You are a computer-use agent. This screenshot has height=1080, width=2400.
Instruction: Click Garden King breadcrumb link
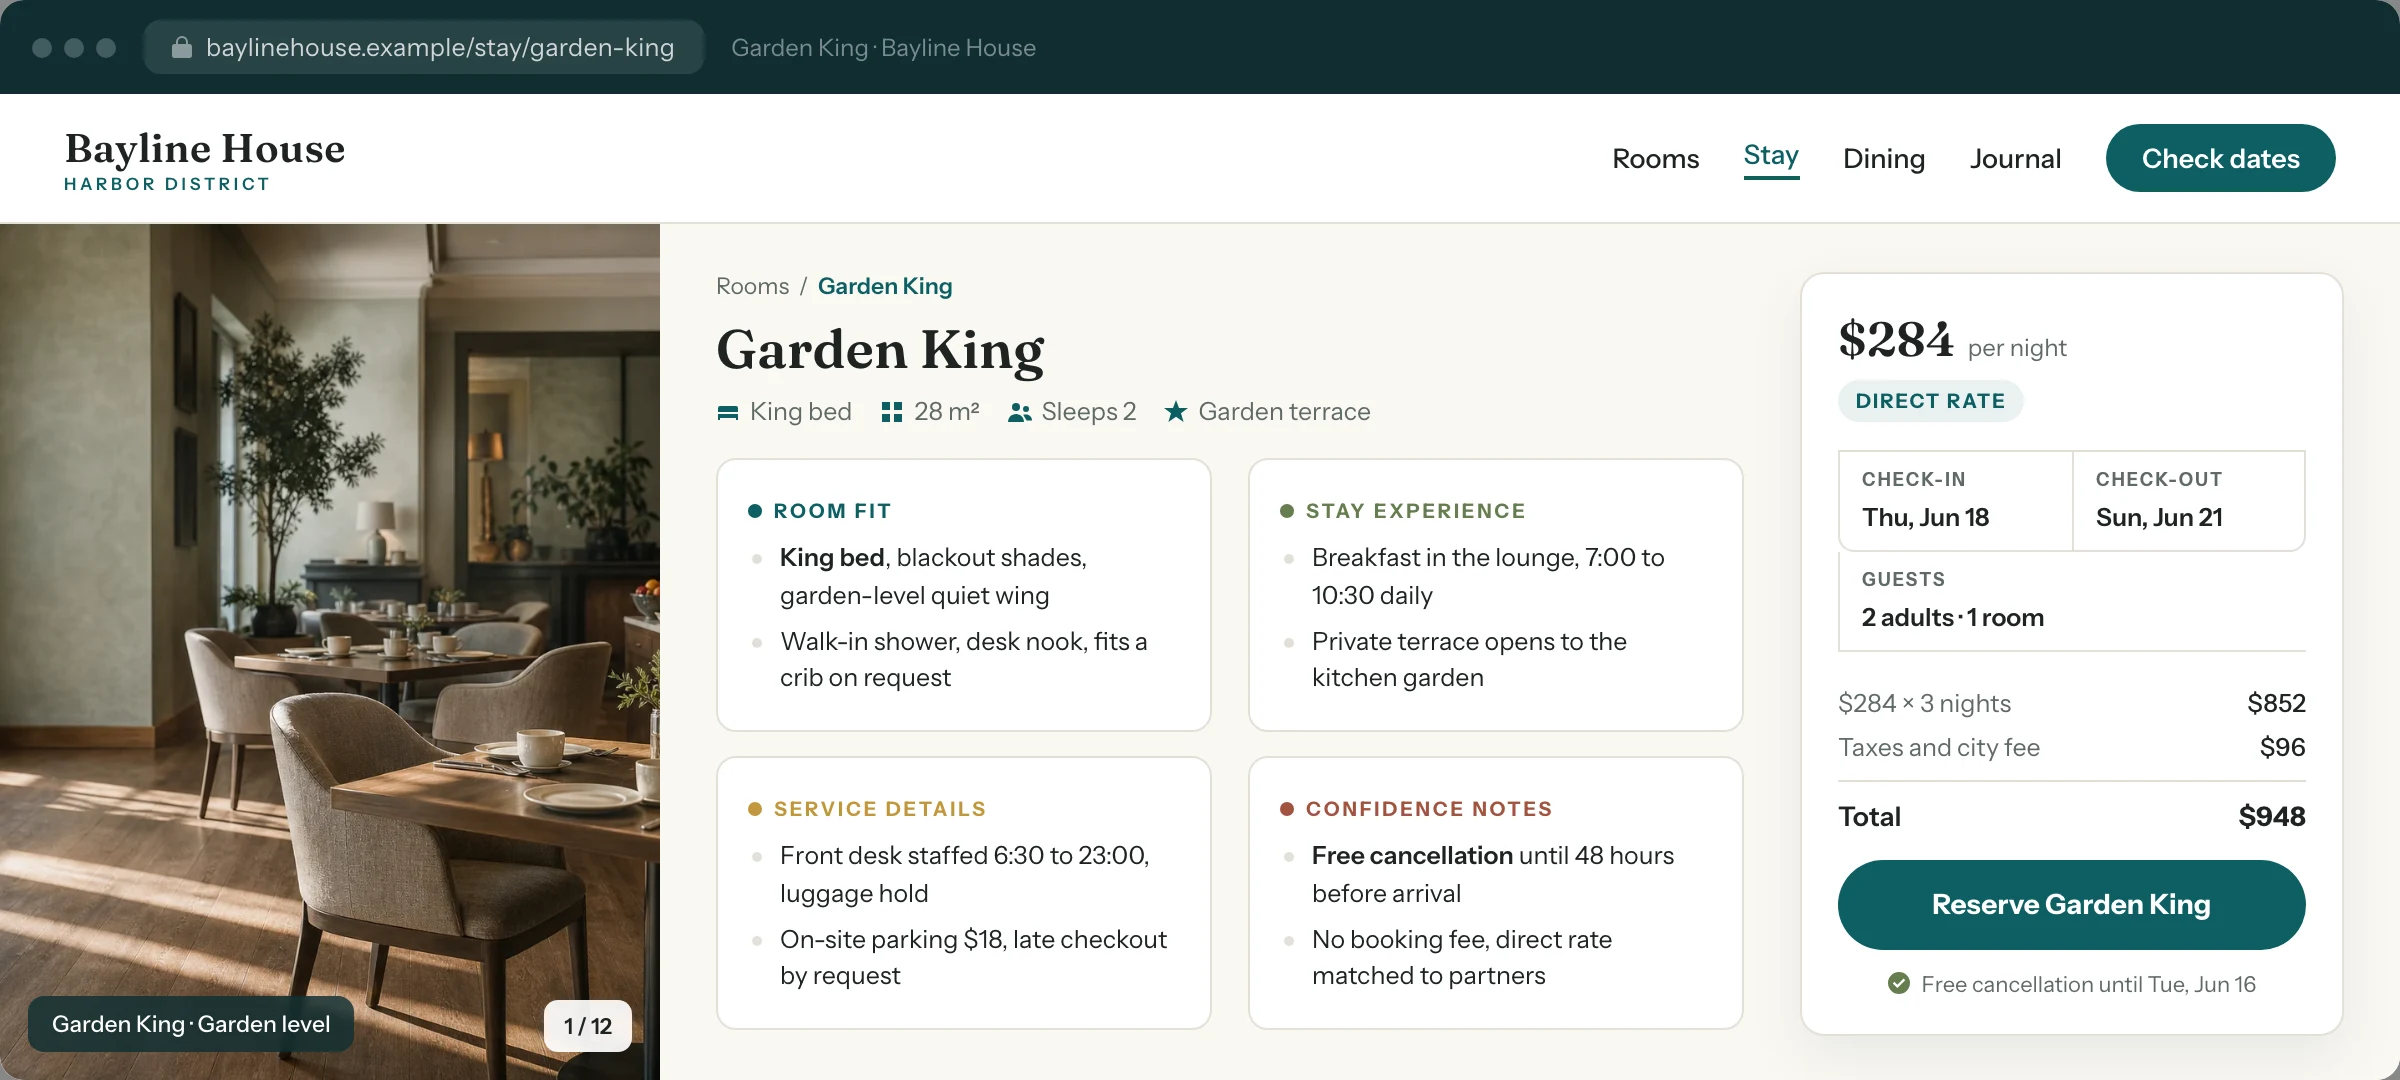coord(885,286)
